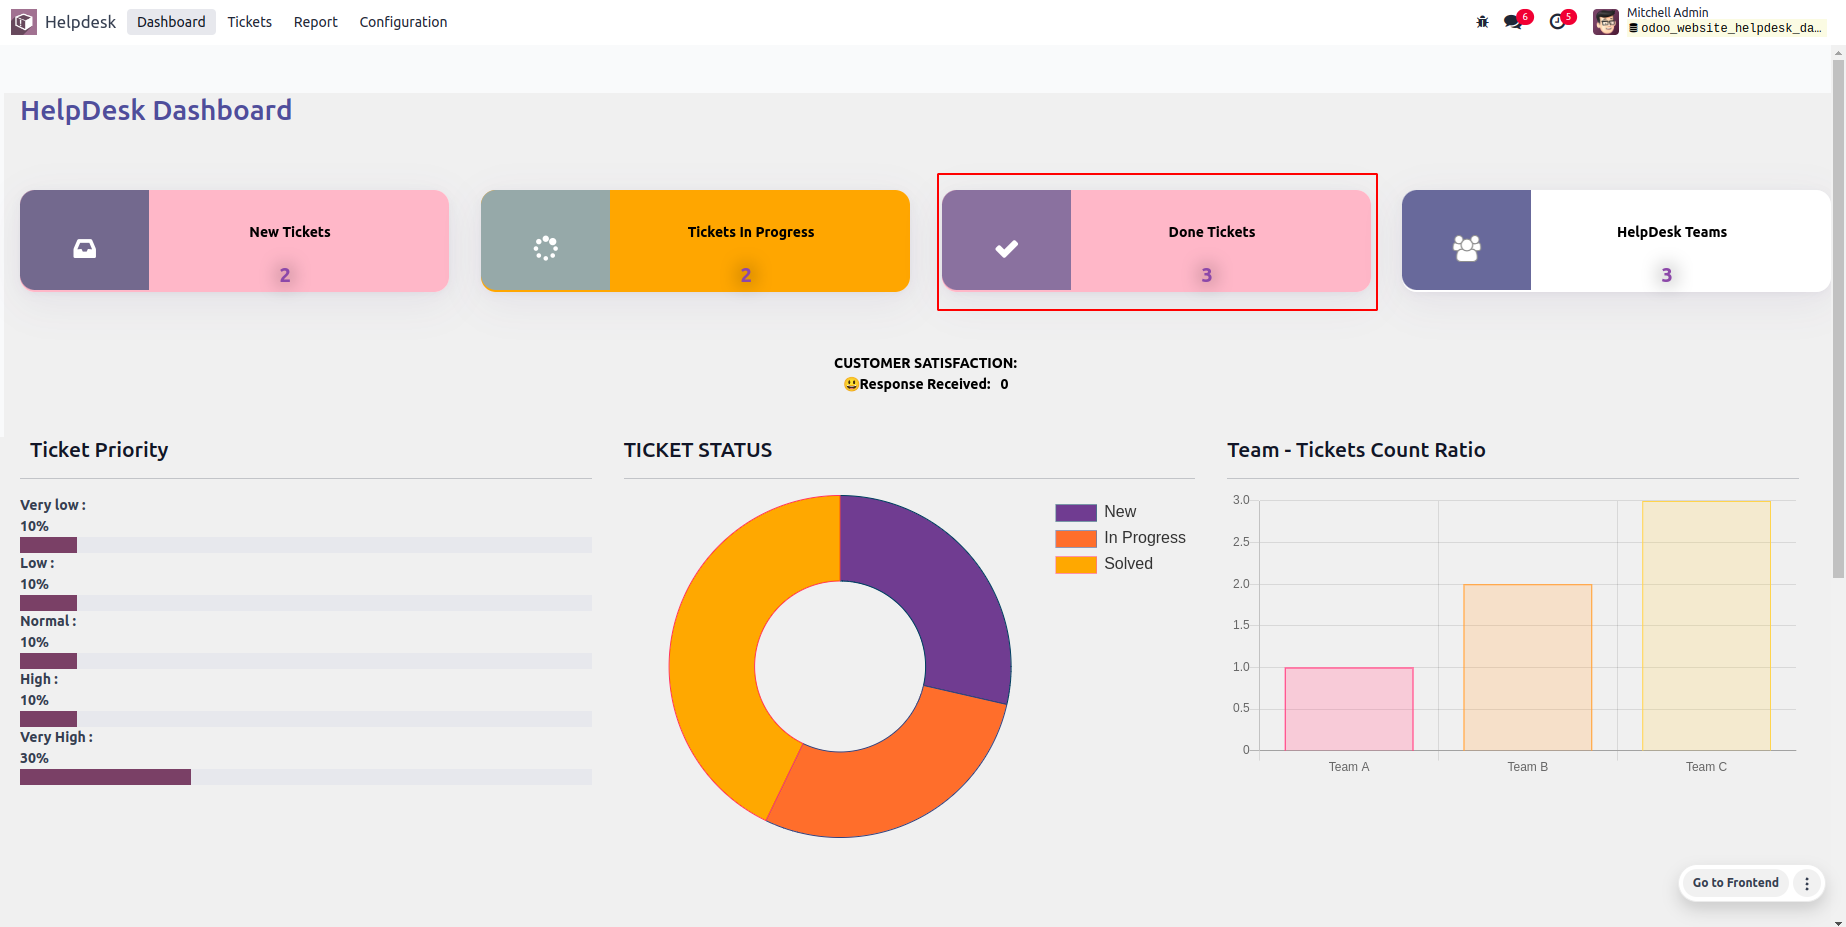Viewport: 1846px width, 927px height.
Task: Open the debug bug icon menu
Action: [x=1482, y=22]
